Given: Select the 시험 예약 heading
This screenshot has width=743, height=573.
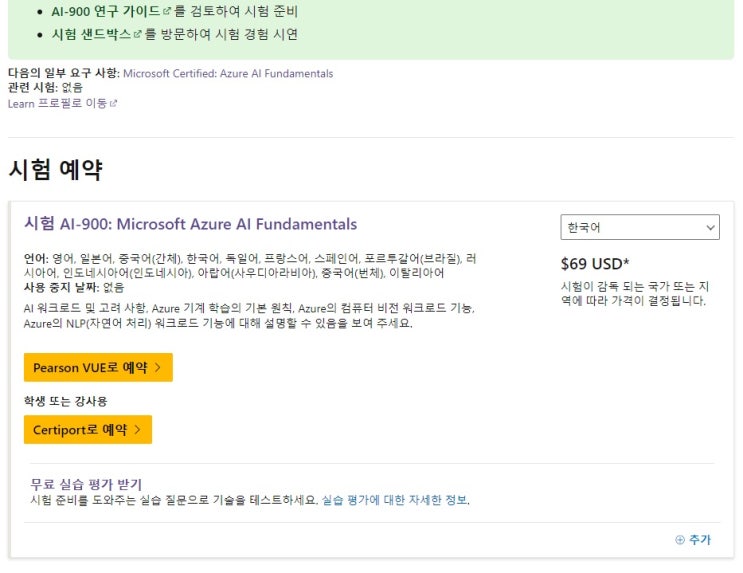Looking at the screenshot, I should (x=55, y=169).
